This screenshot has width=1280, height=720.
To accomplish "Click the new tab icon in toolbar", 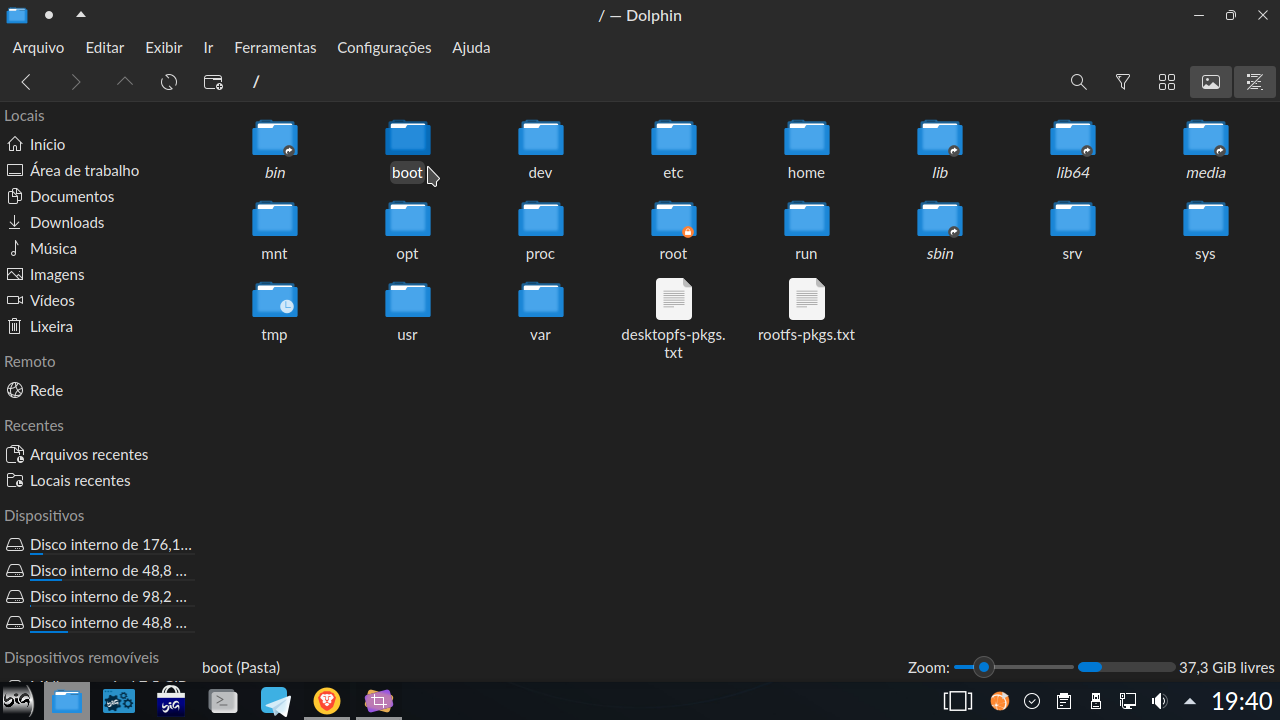I will tap(213, 82).
